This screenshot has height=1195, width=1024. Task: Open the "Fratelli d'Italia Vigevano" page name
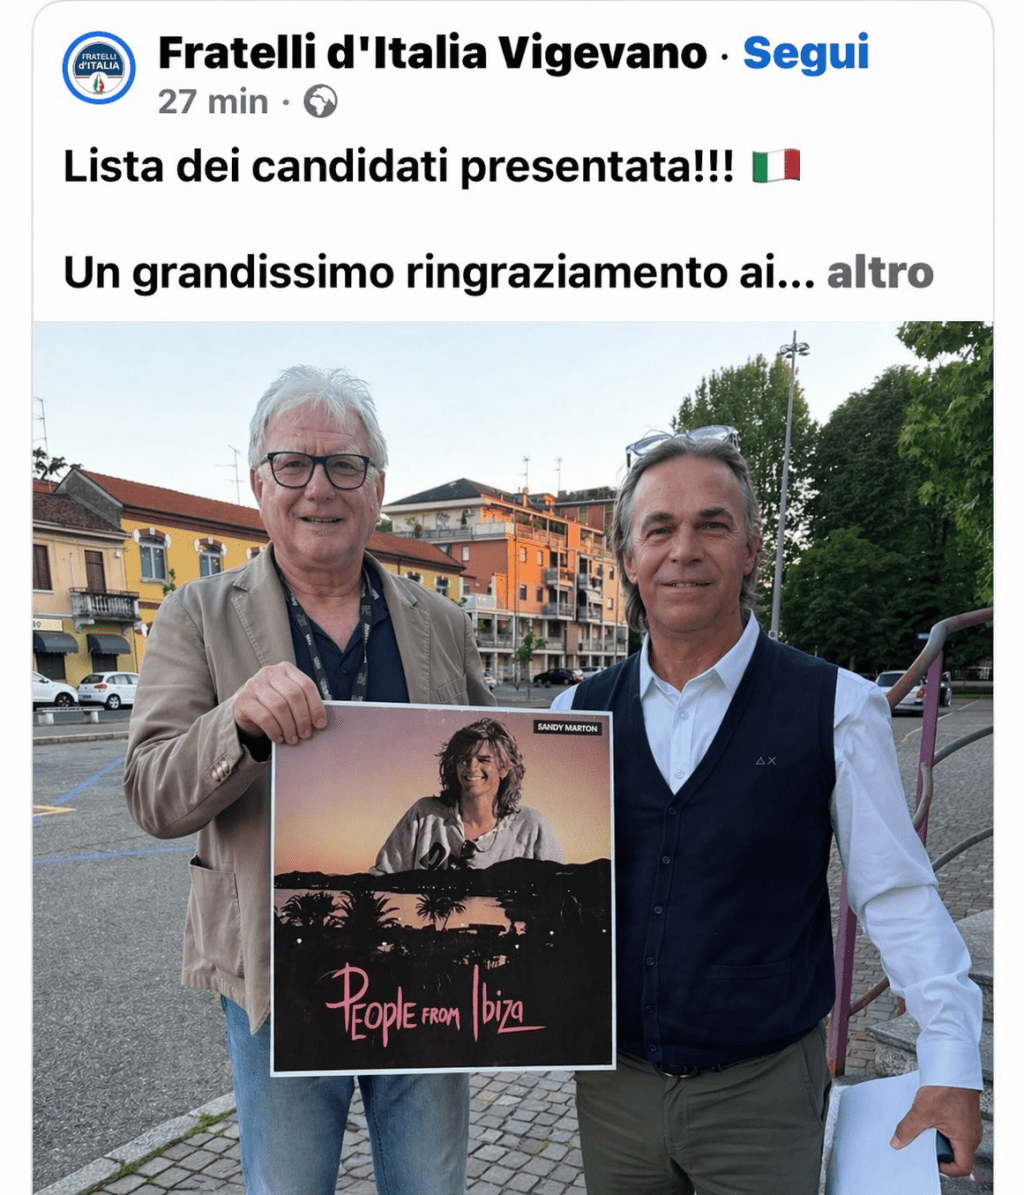tap(432, 53)
